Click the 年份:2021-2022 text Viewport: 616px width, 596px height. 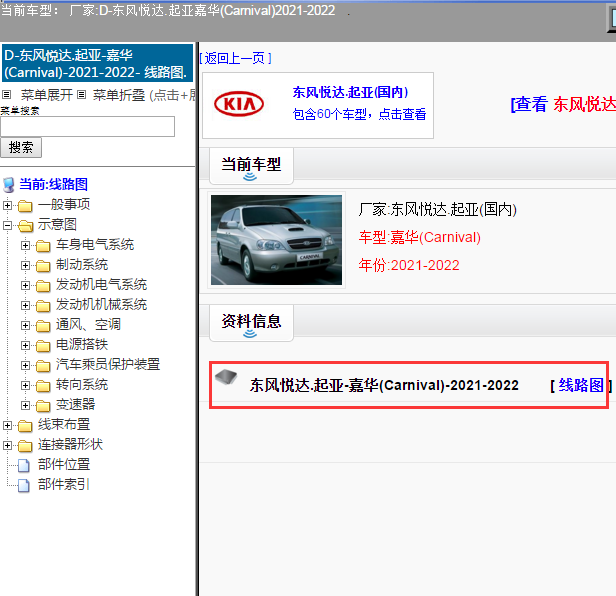pyautogui.click(x=409, y=266)
